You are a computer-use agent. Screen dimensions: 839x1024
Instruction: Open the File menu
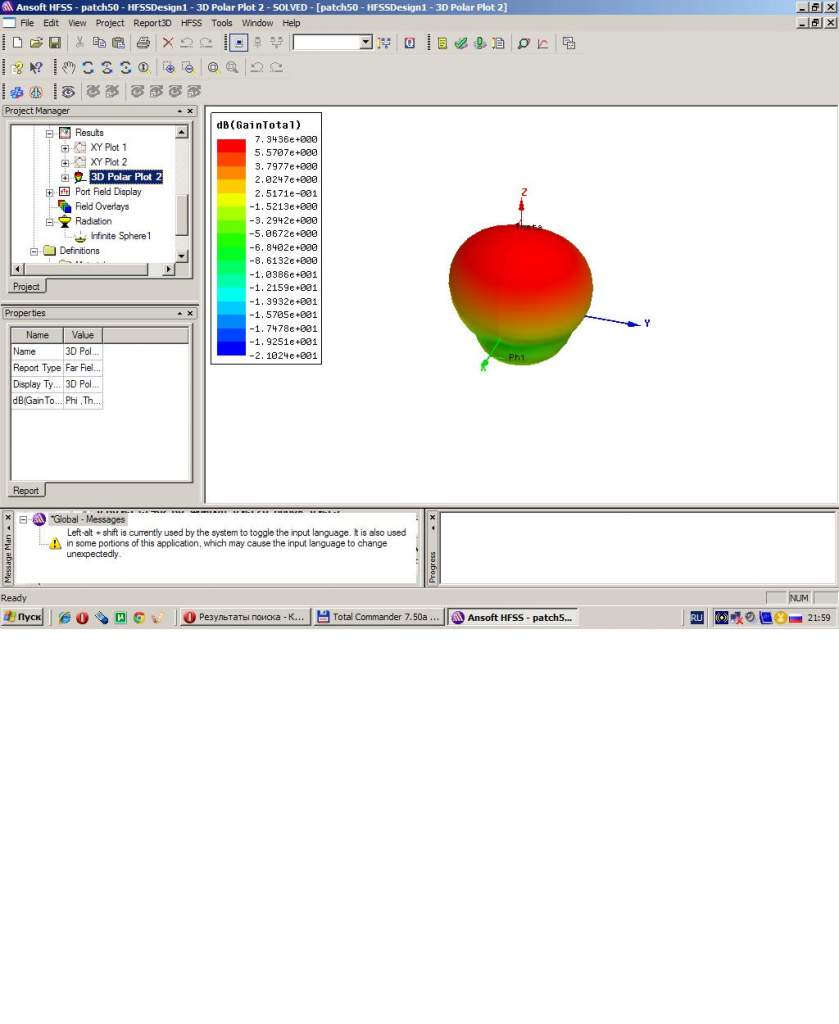tap(27, 23)
